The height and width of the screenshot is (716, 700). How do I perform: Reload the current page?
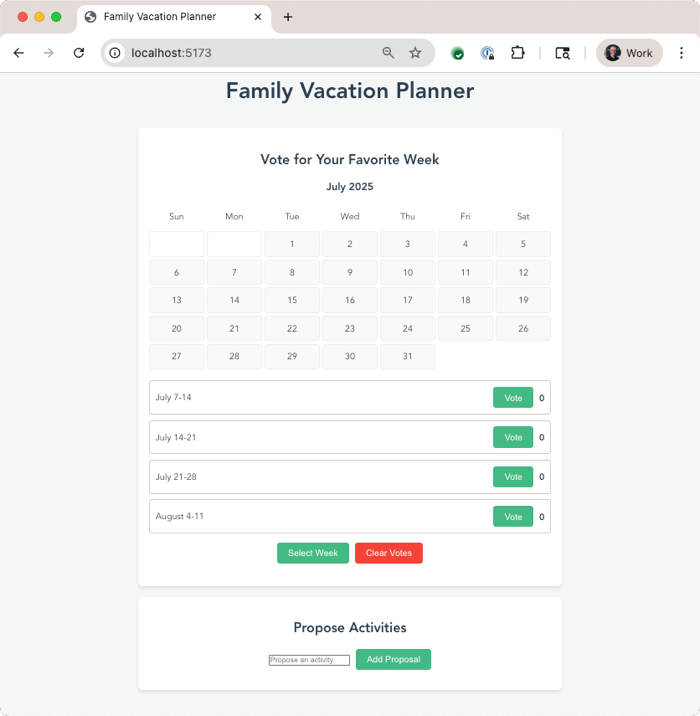coord(79,53)
